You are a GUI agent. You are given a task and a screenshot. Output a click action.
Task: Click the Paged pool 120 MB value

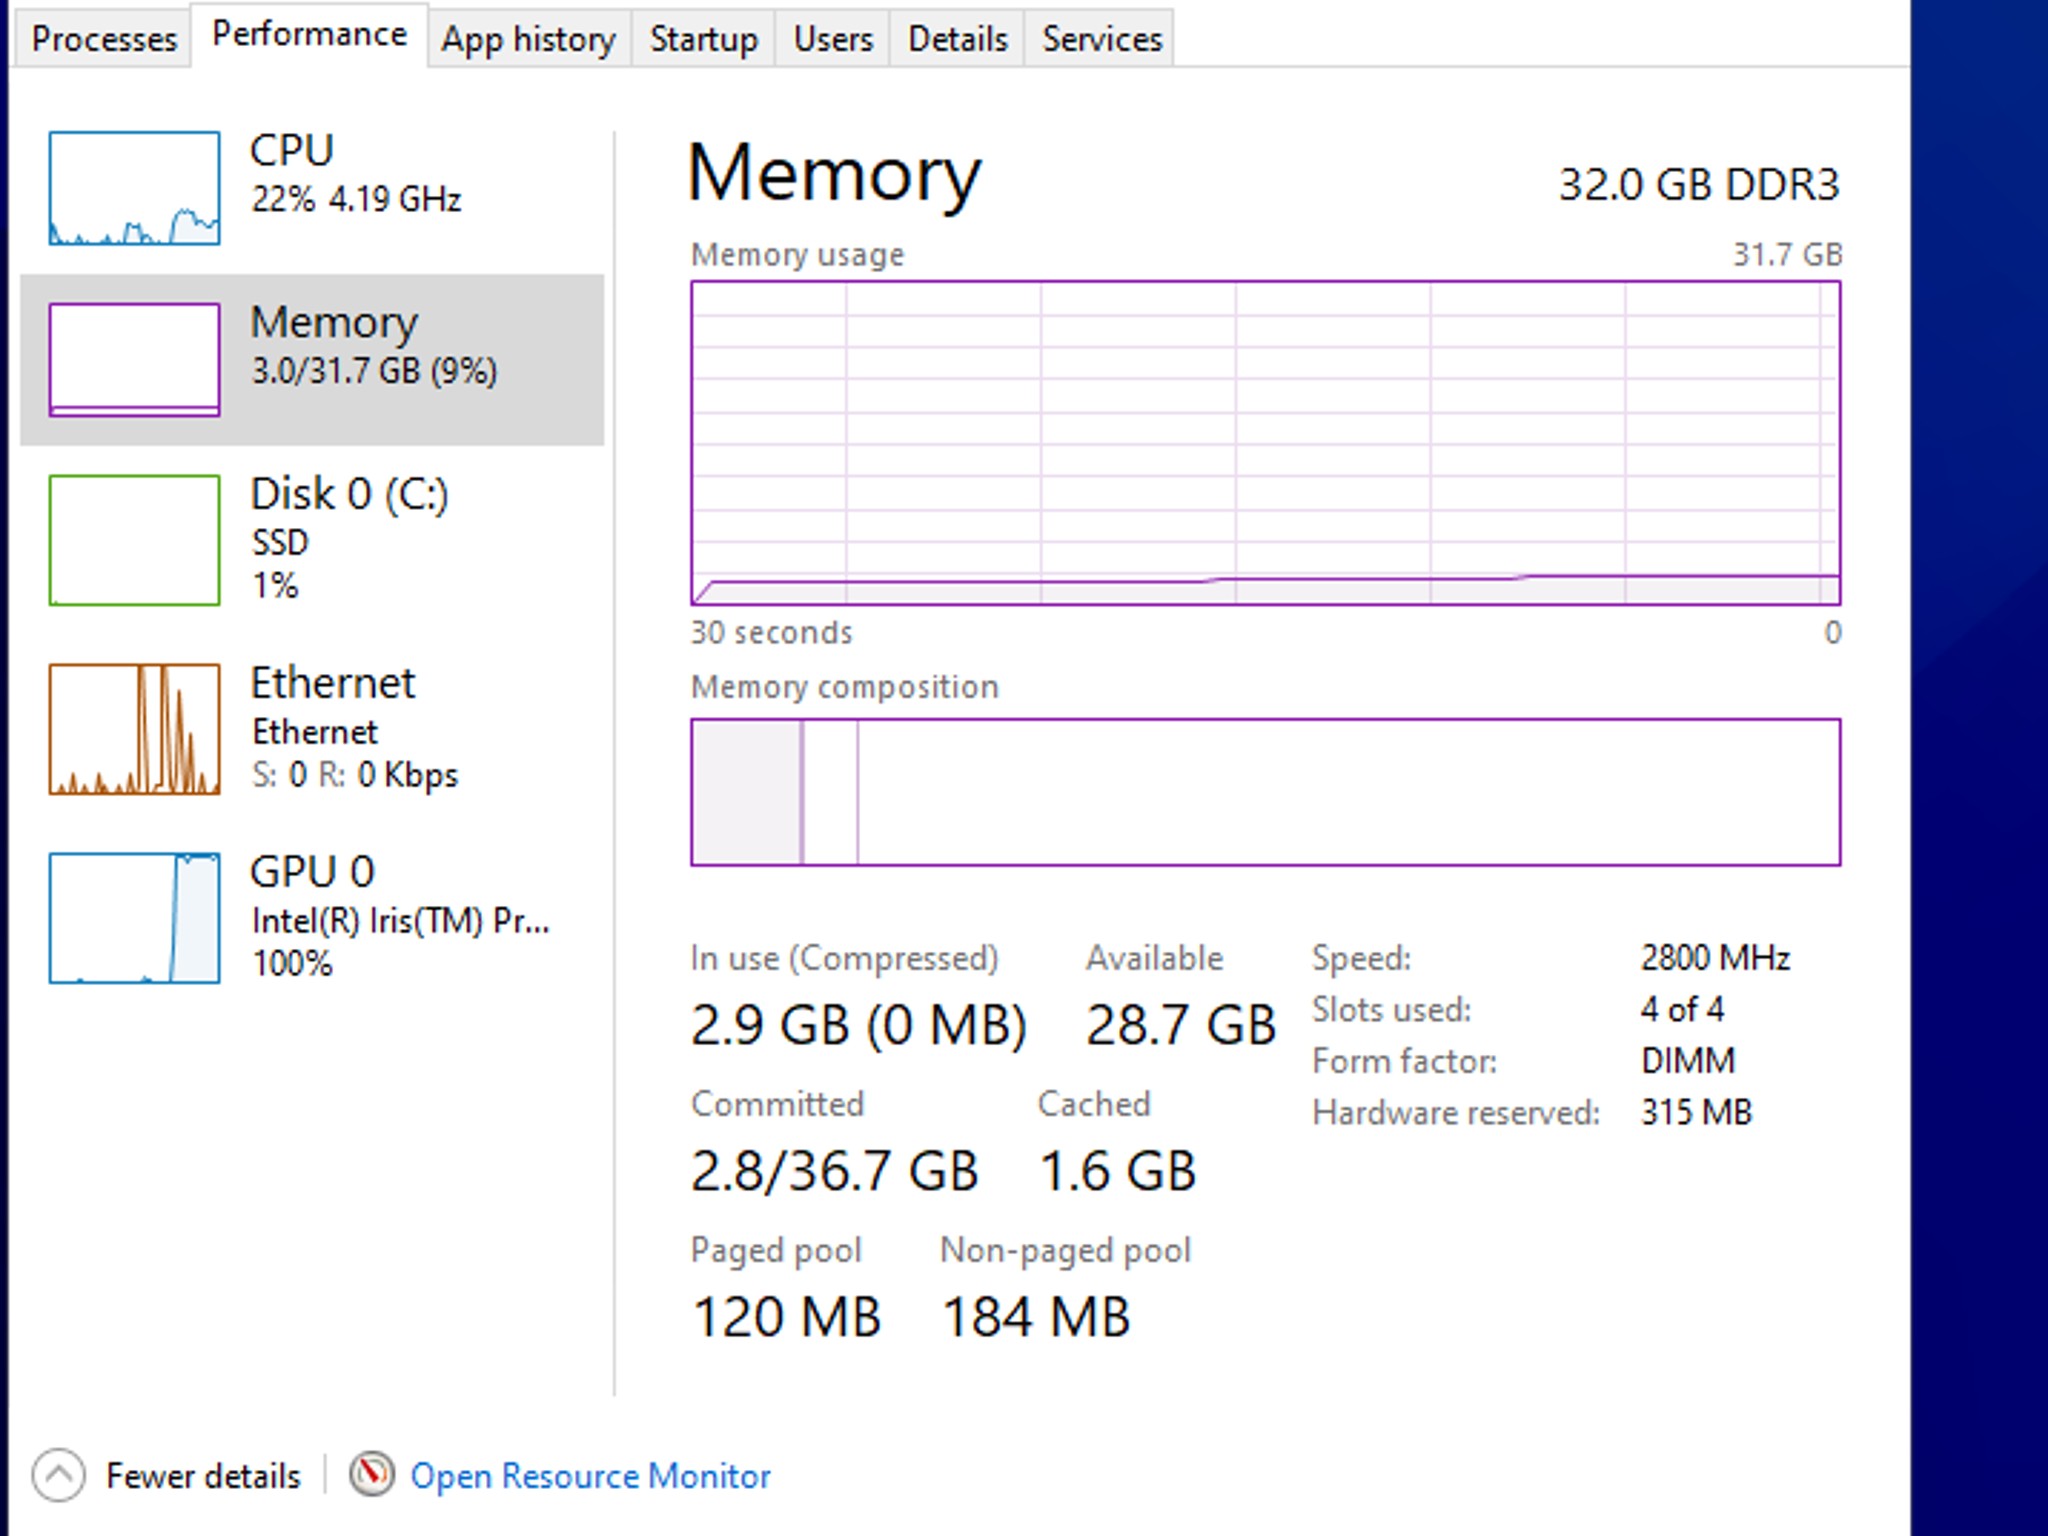(786, 1317)
